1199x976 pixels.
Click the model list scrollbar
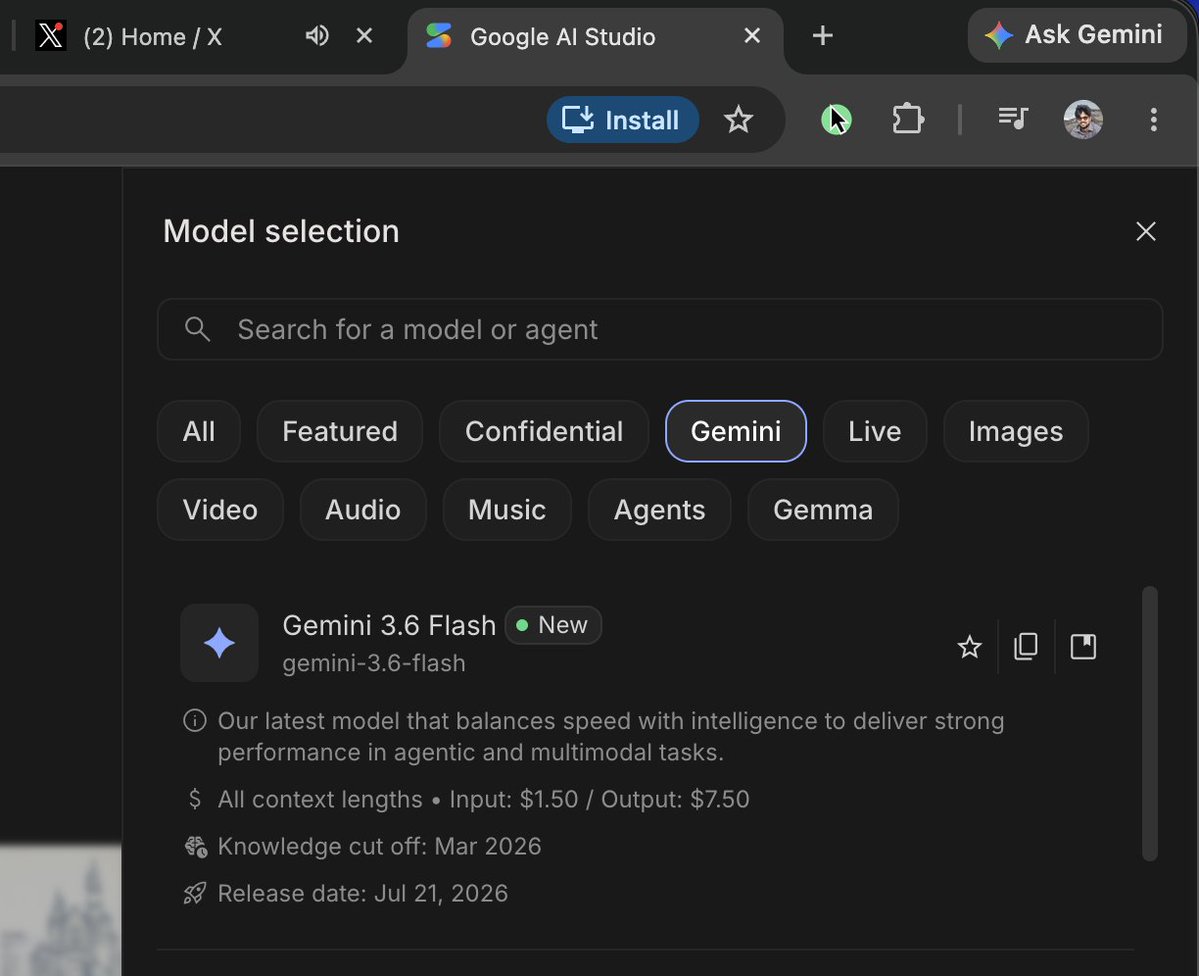tap(1149, 724)
